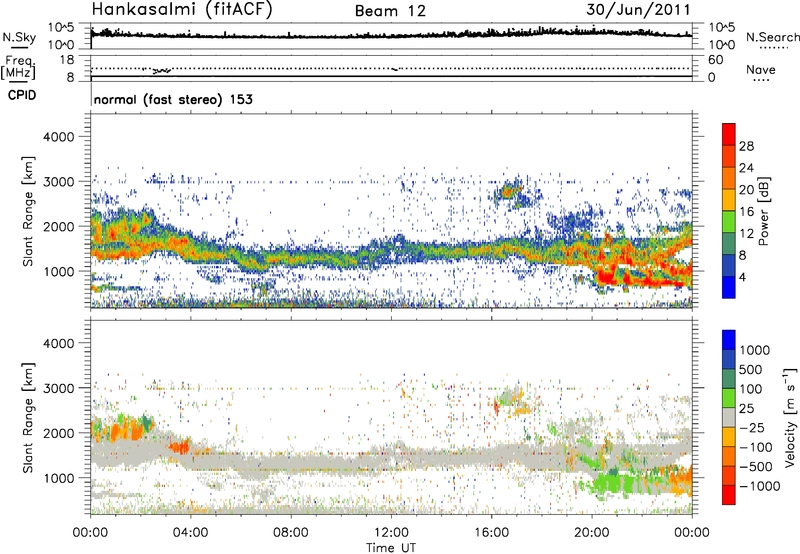This screenshot has width=800, height=554.
Task: Click the '12' tick on Power colorbar
Action: [x=746, y=234]
